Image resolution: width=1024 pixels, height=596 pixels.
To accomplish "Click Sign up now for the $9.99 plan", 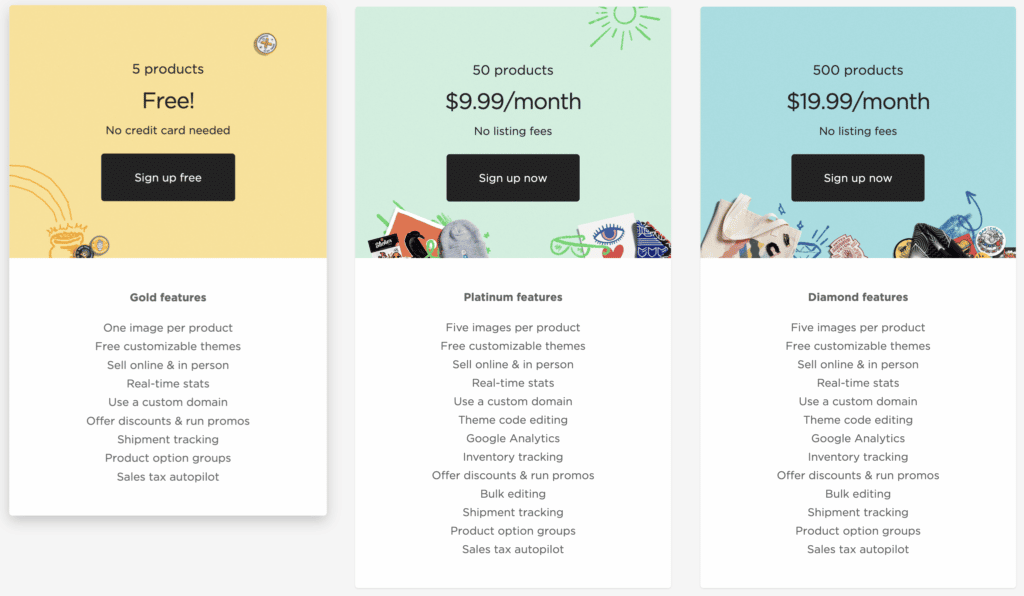I will 513,178.
